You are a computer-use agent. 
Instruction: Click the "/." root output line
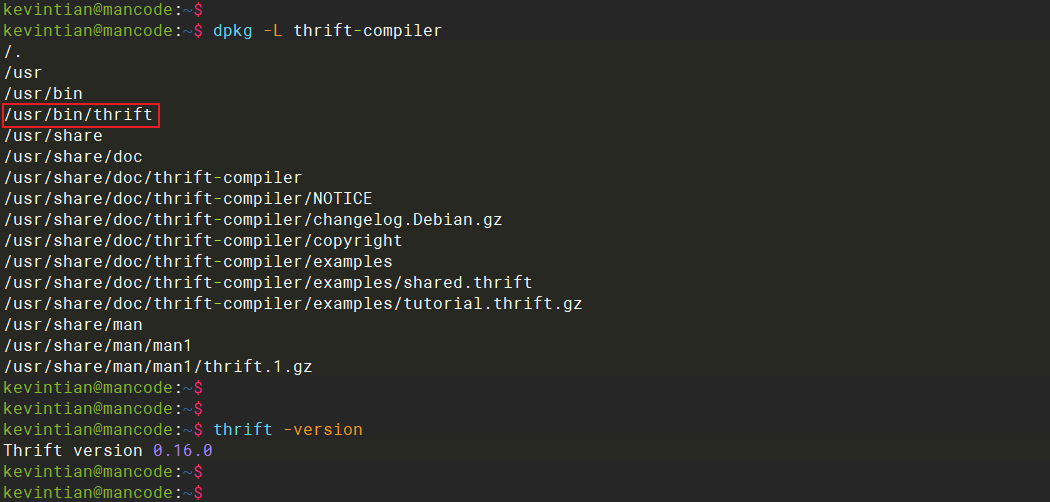13,51
